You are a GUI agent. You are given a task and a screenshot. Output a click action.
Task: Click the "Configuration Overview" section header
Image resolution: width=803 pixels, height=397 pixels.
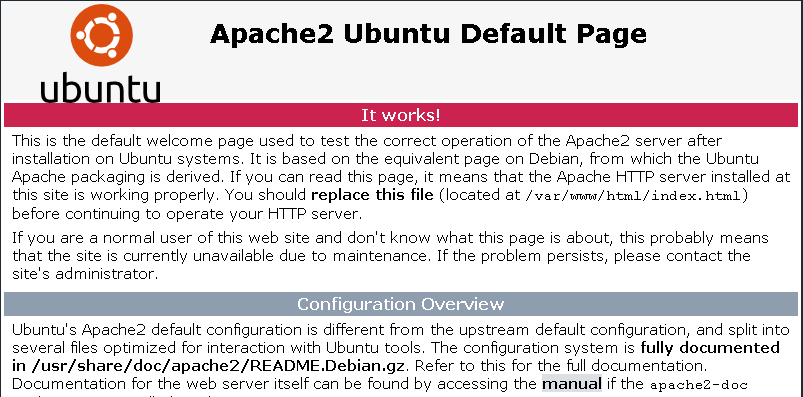click(x=401, y=304)
